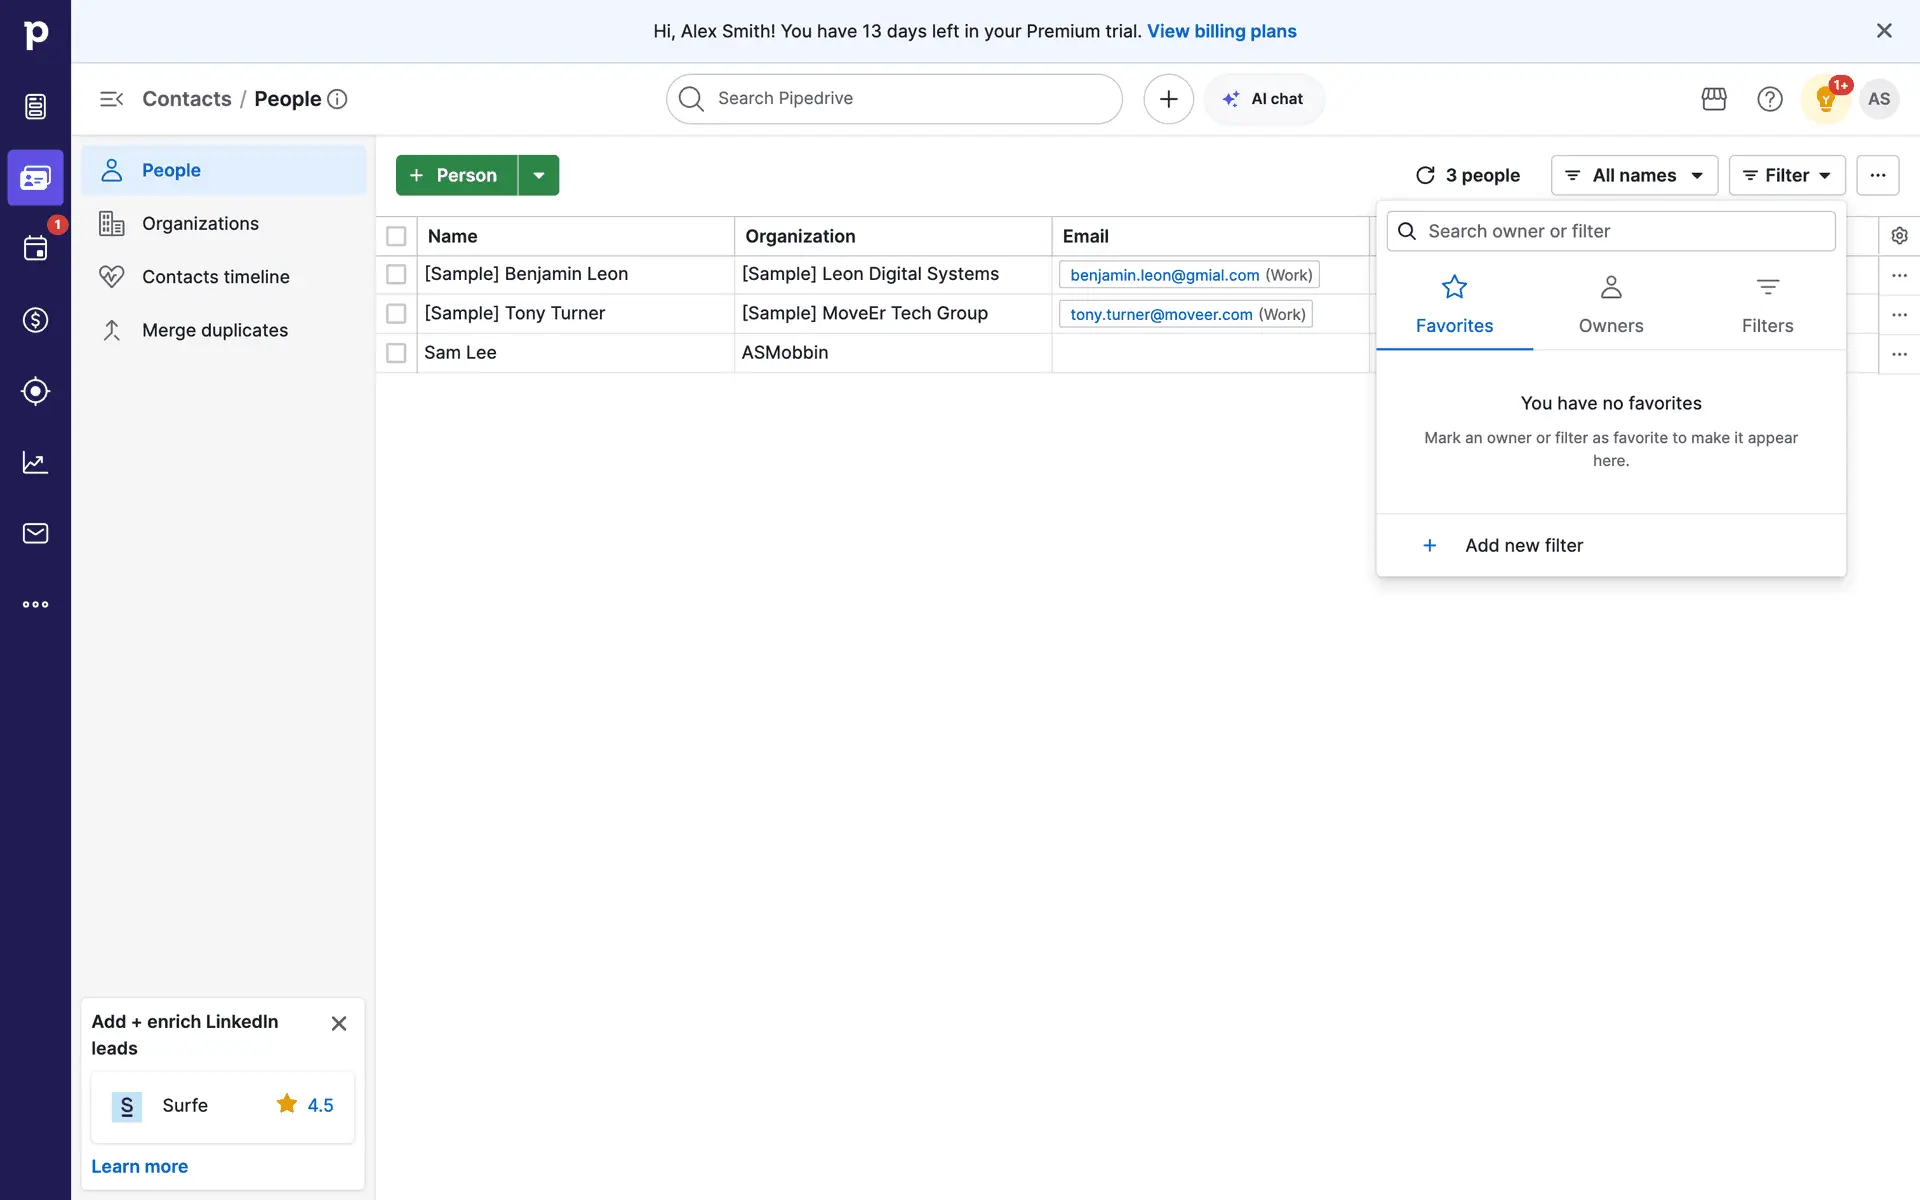
Task: Click Add new filter
Action: tap(1523, 546)
